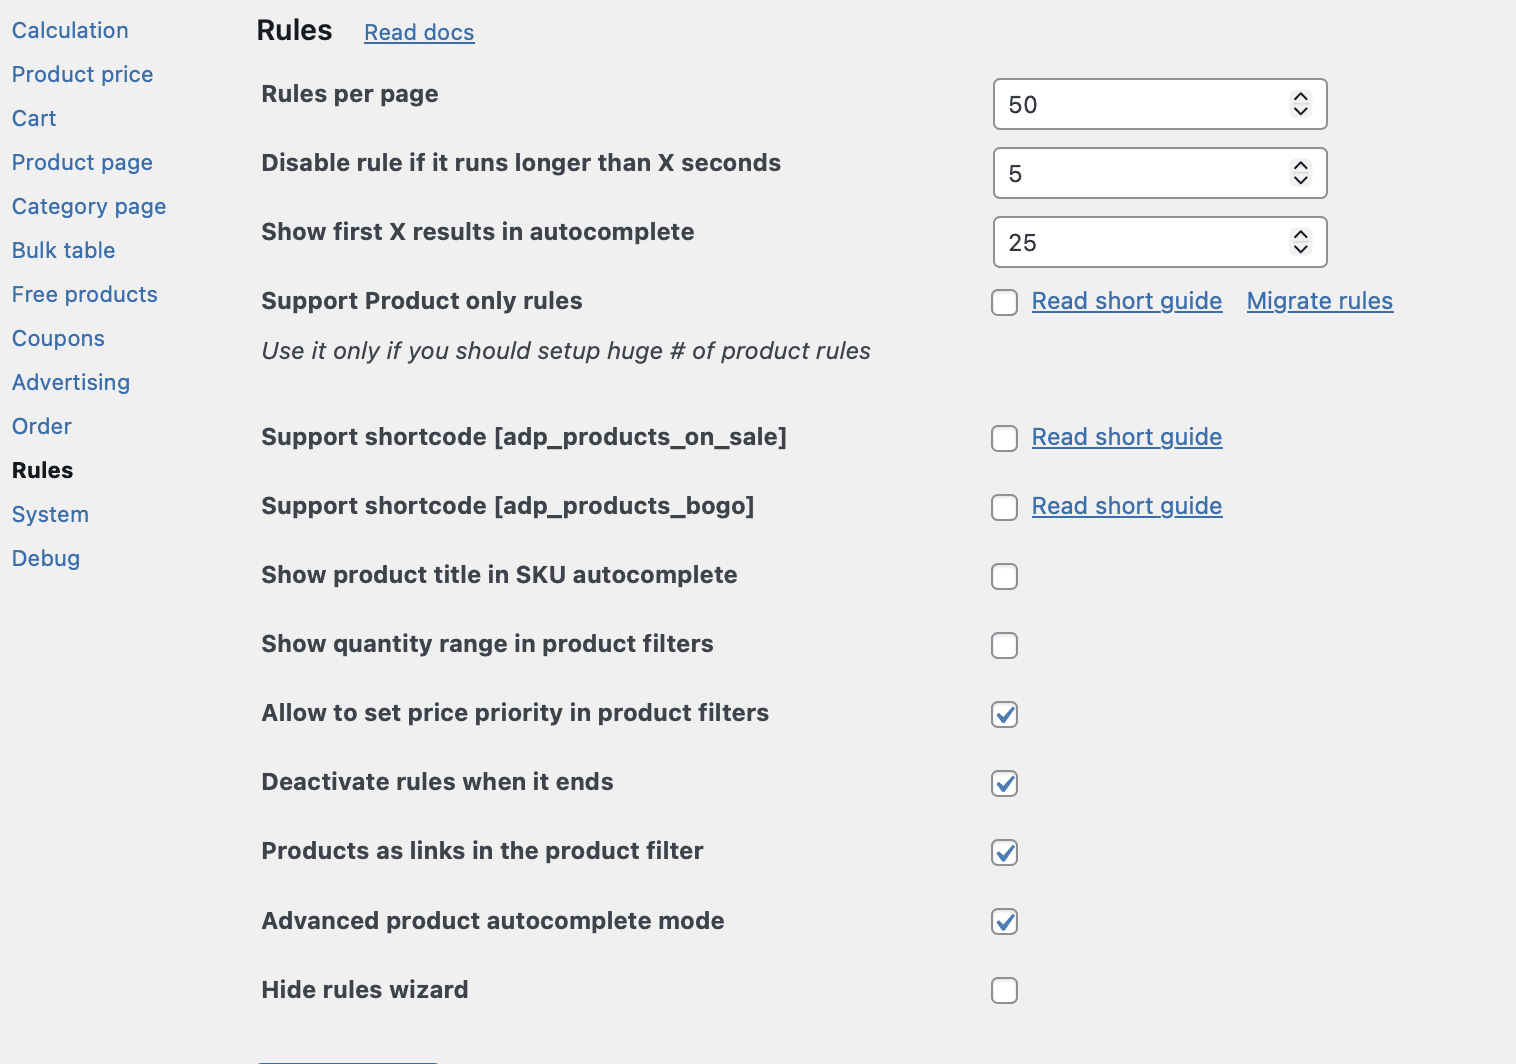
Task: Check Show product title in SKU autocomplete
Action: point(1004,576)
